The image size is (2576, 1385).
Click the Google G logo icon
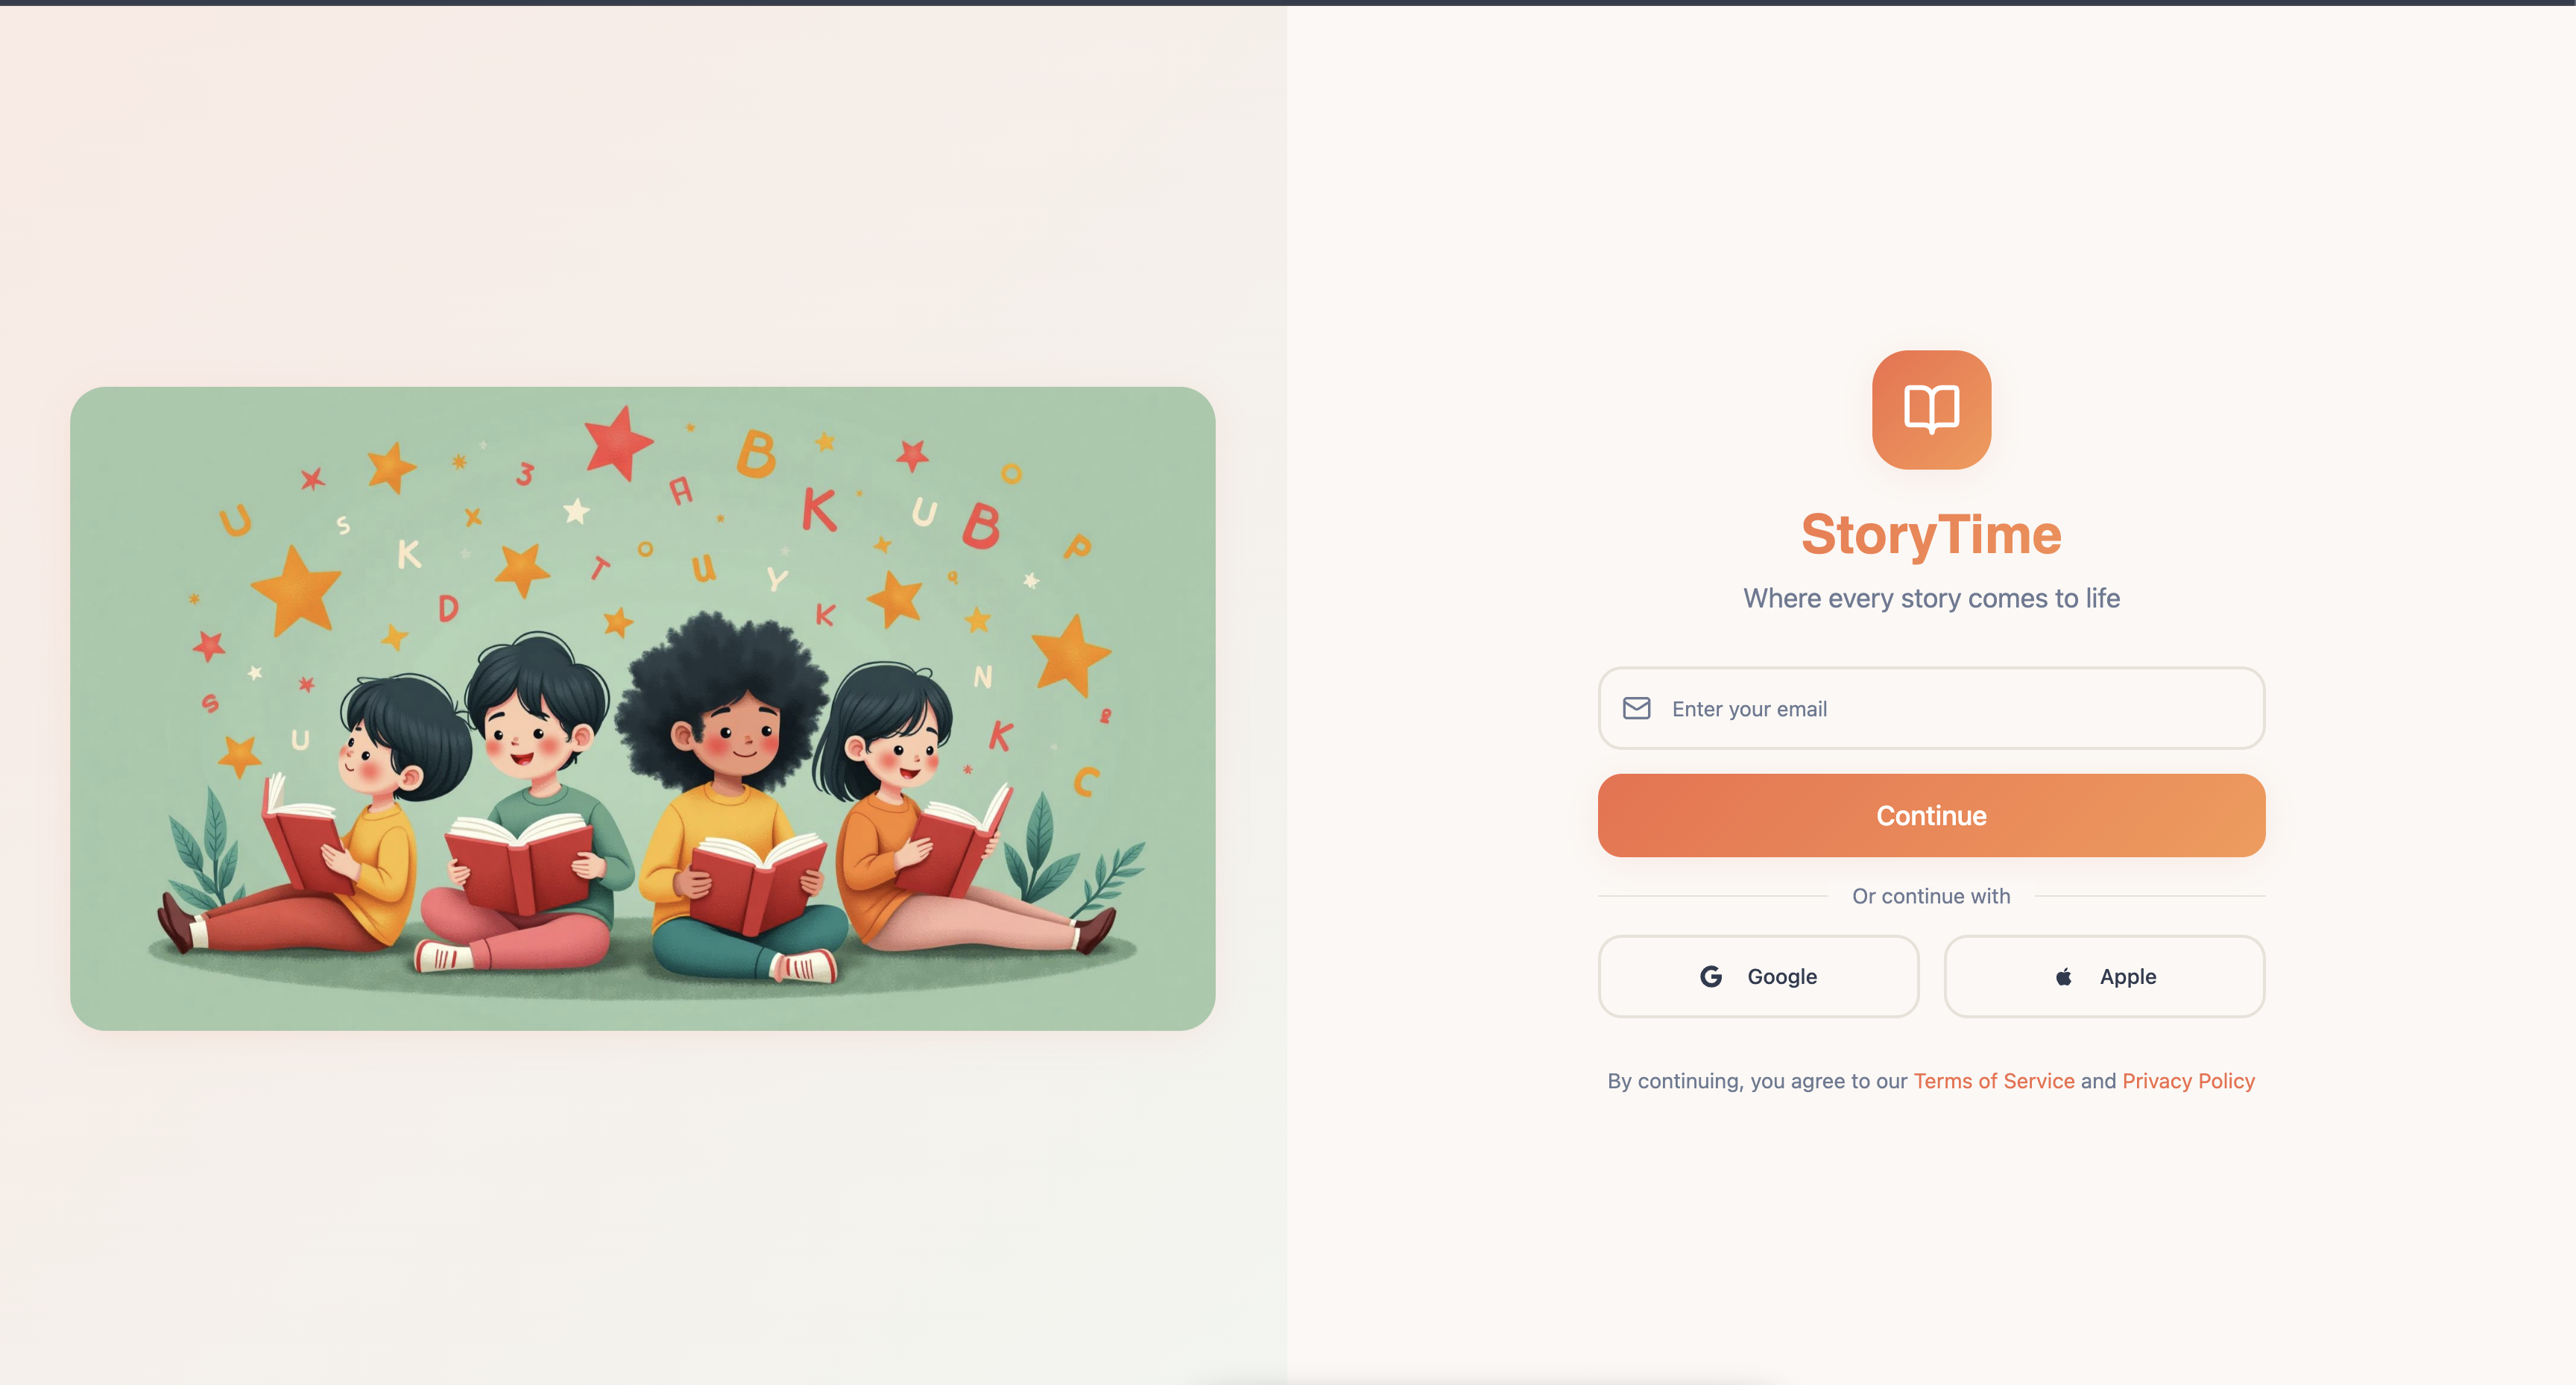(x=1710, y=976)
